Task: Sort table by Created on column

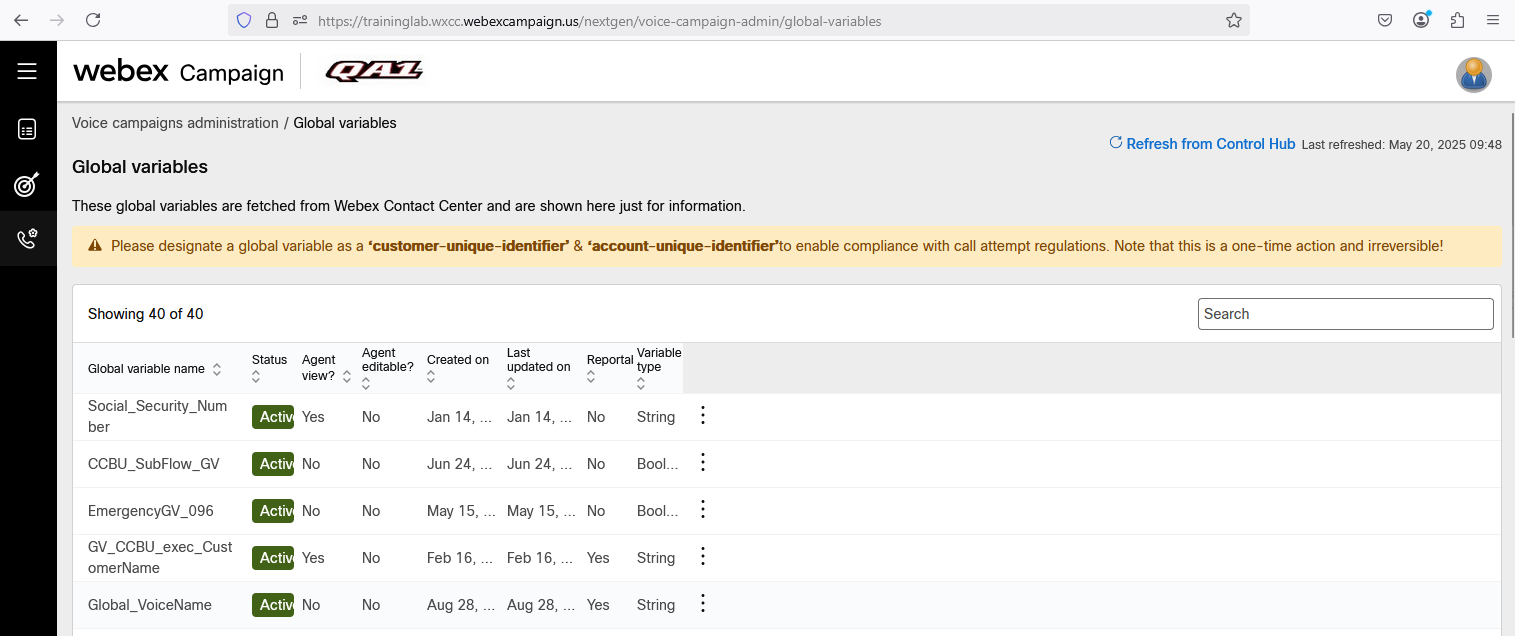Action: pos(431,376)
